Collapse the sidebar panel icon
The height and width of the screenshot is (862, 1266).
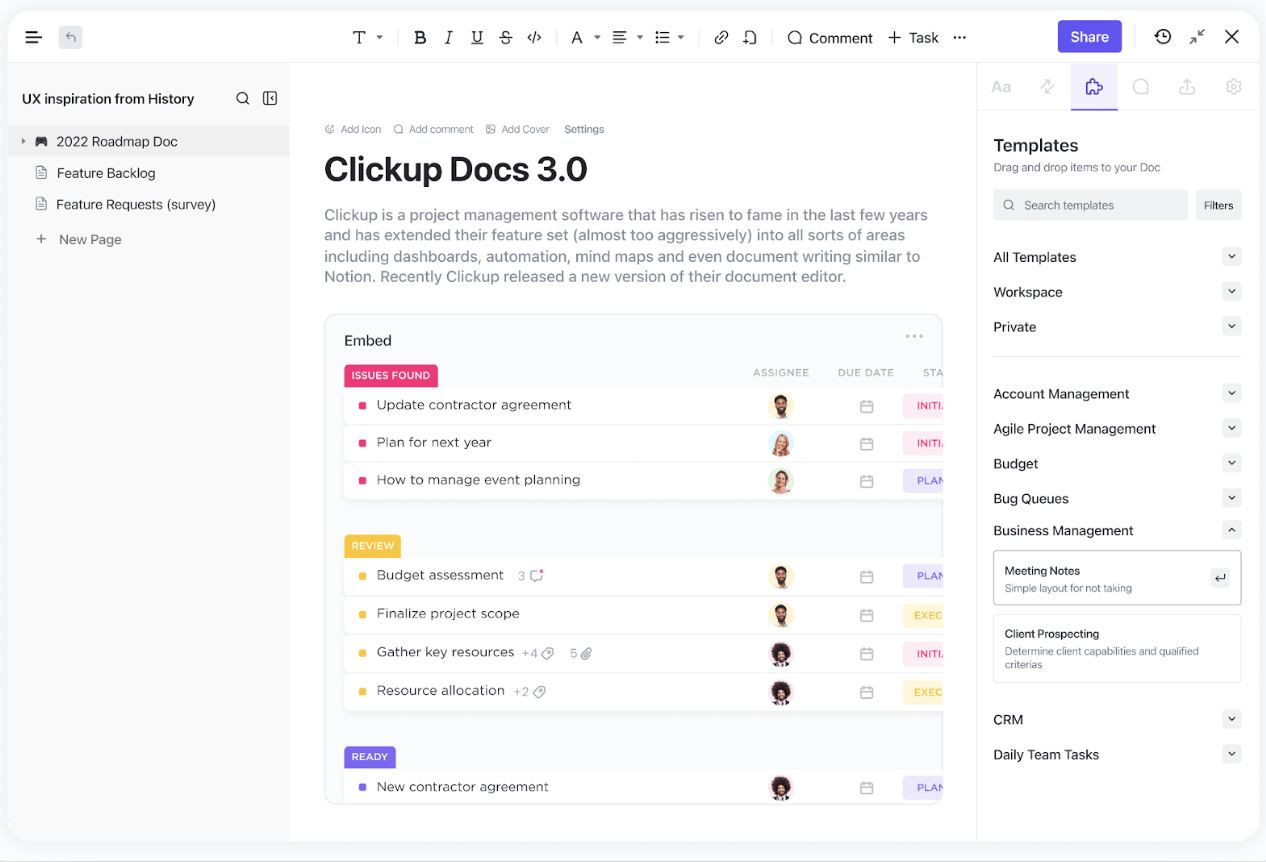tap(270, 98)
